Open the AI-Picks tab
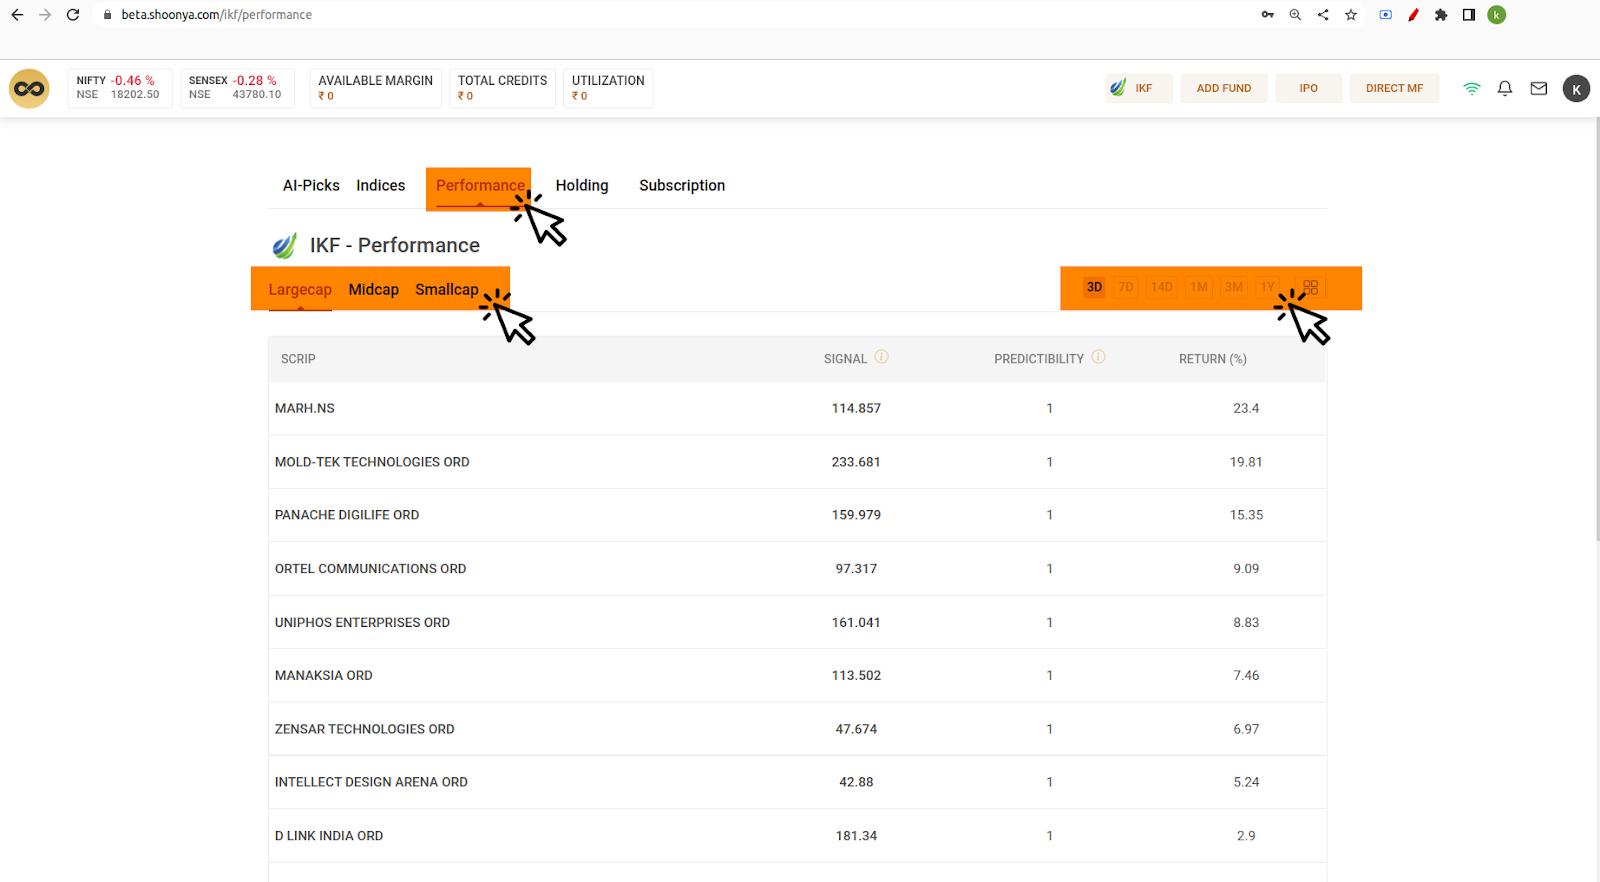This screenshot has height=882, width=1600. 311,186
